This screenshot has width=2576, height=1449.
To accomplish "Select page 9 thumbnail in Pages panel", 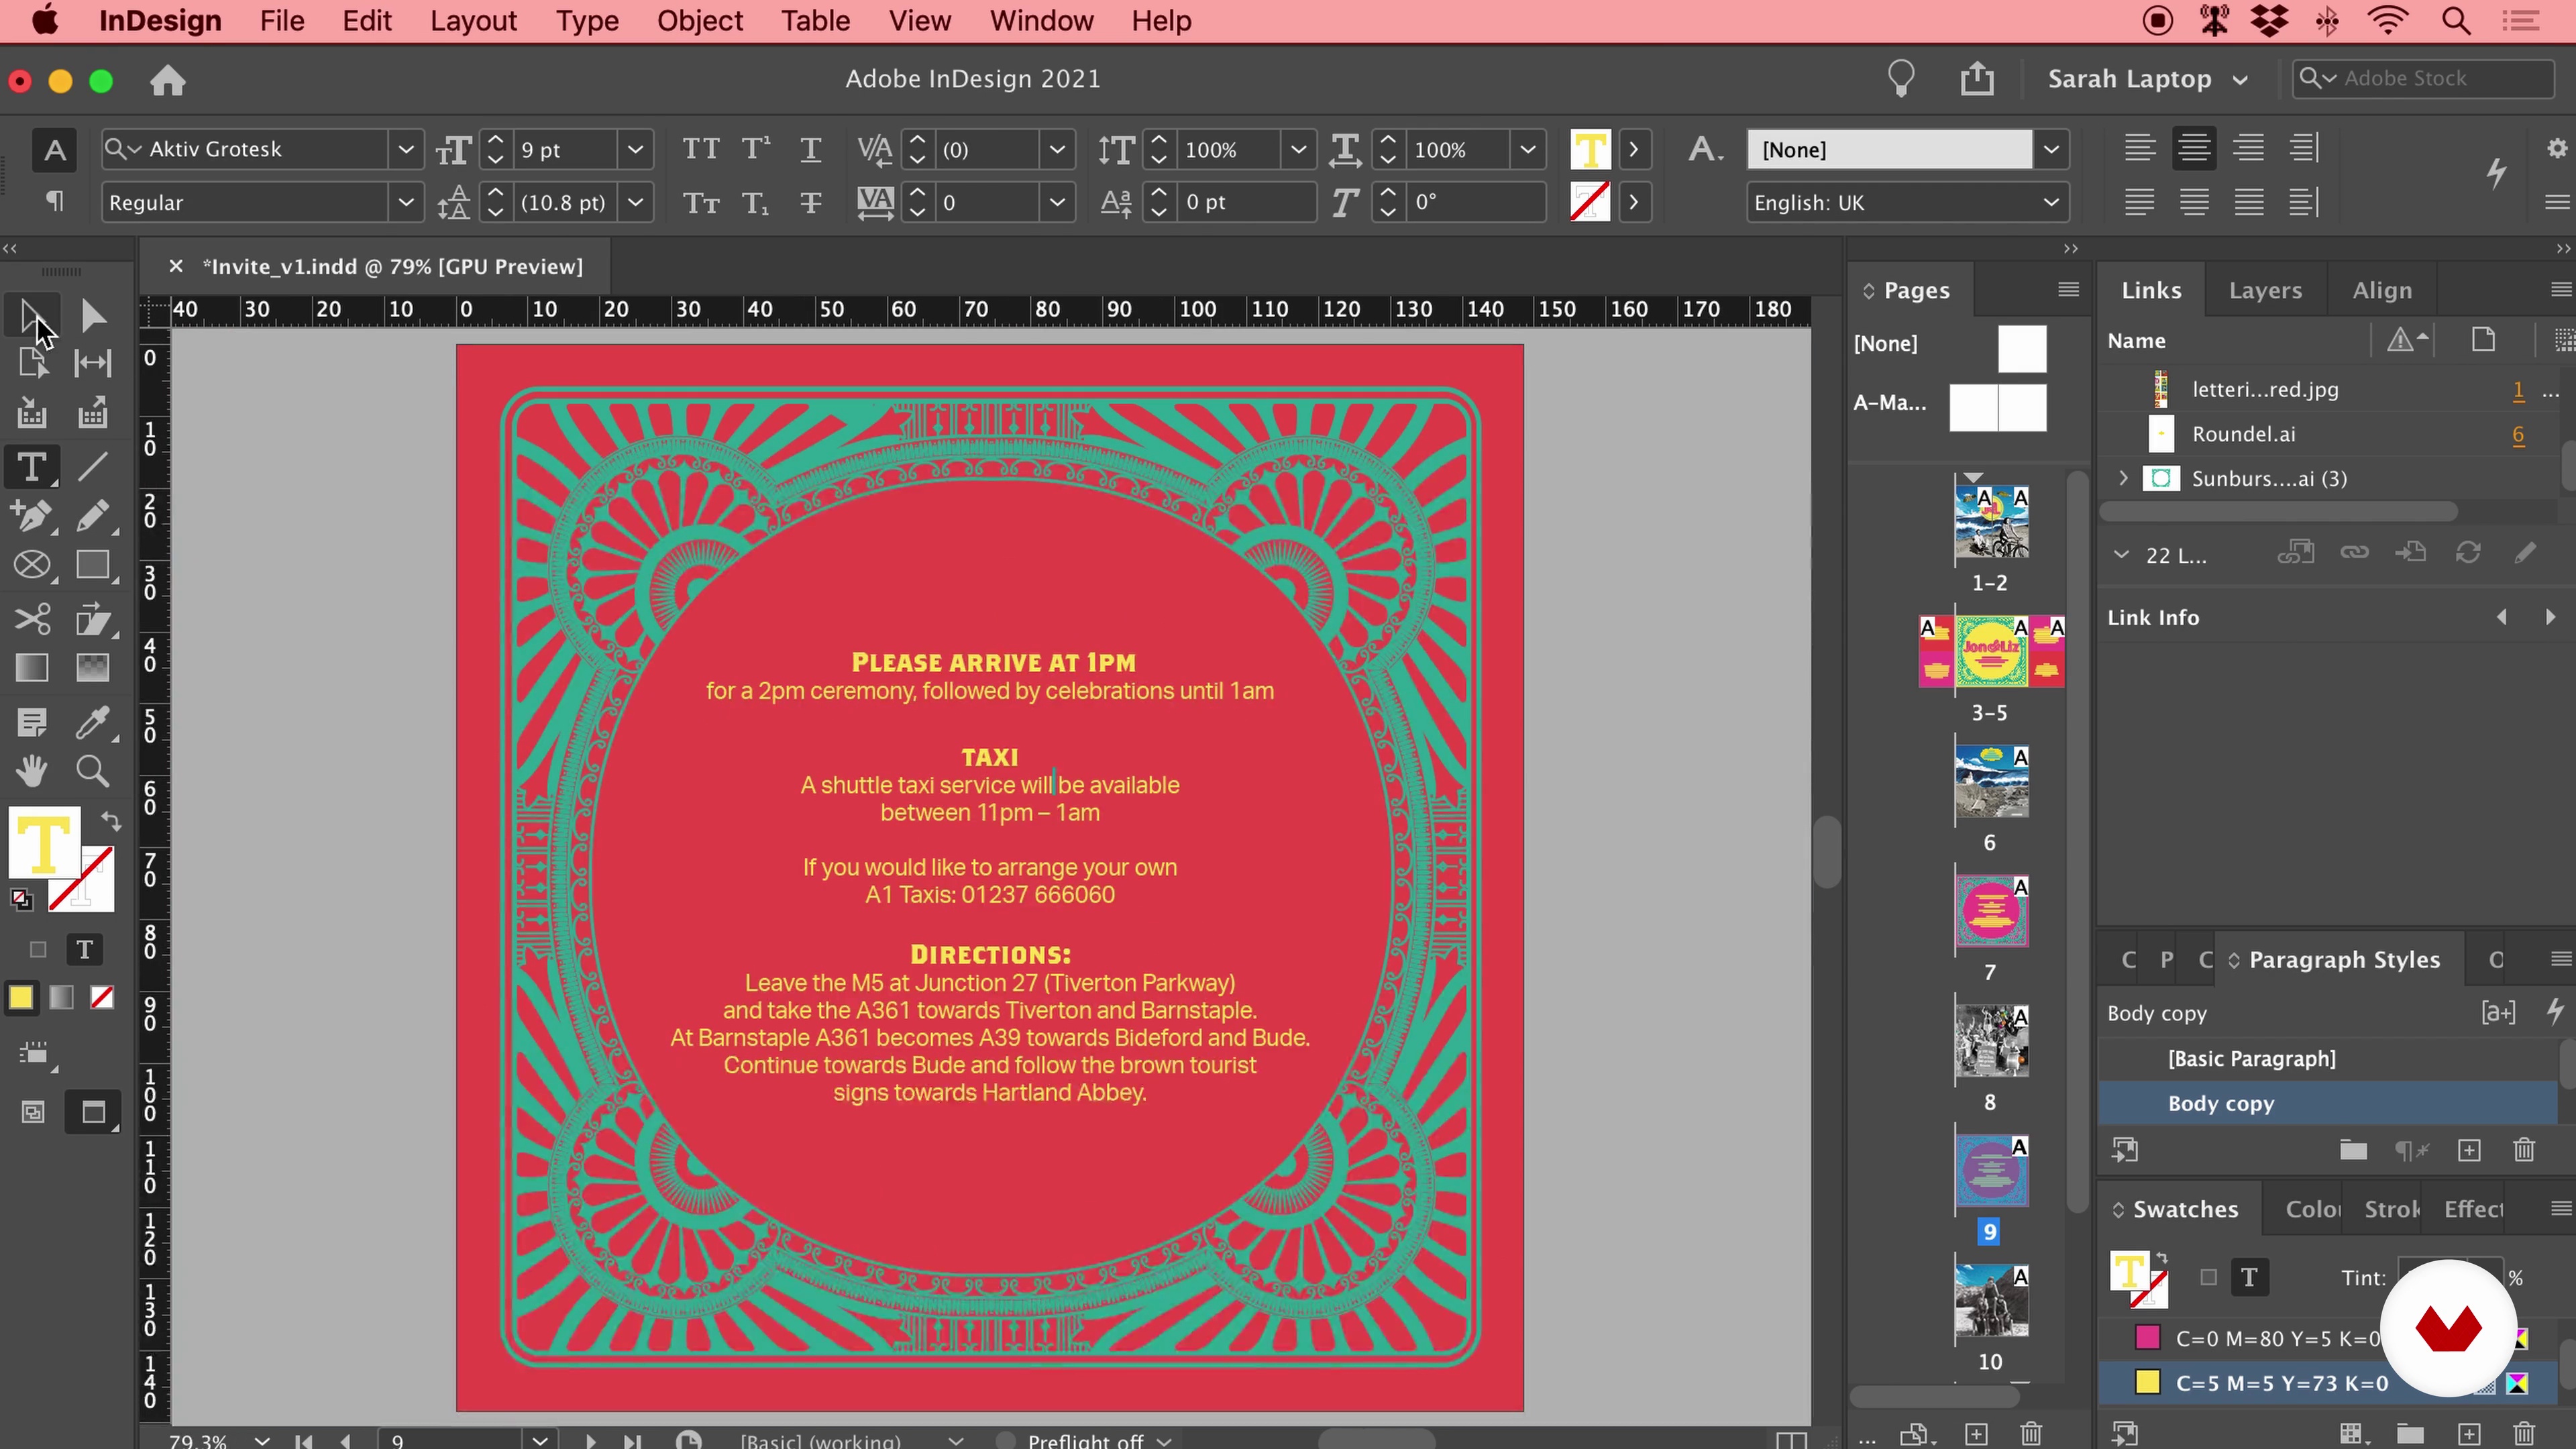I will click(x=1991, y=1171).
